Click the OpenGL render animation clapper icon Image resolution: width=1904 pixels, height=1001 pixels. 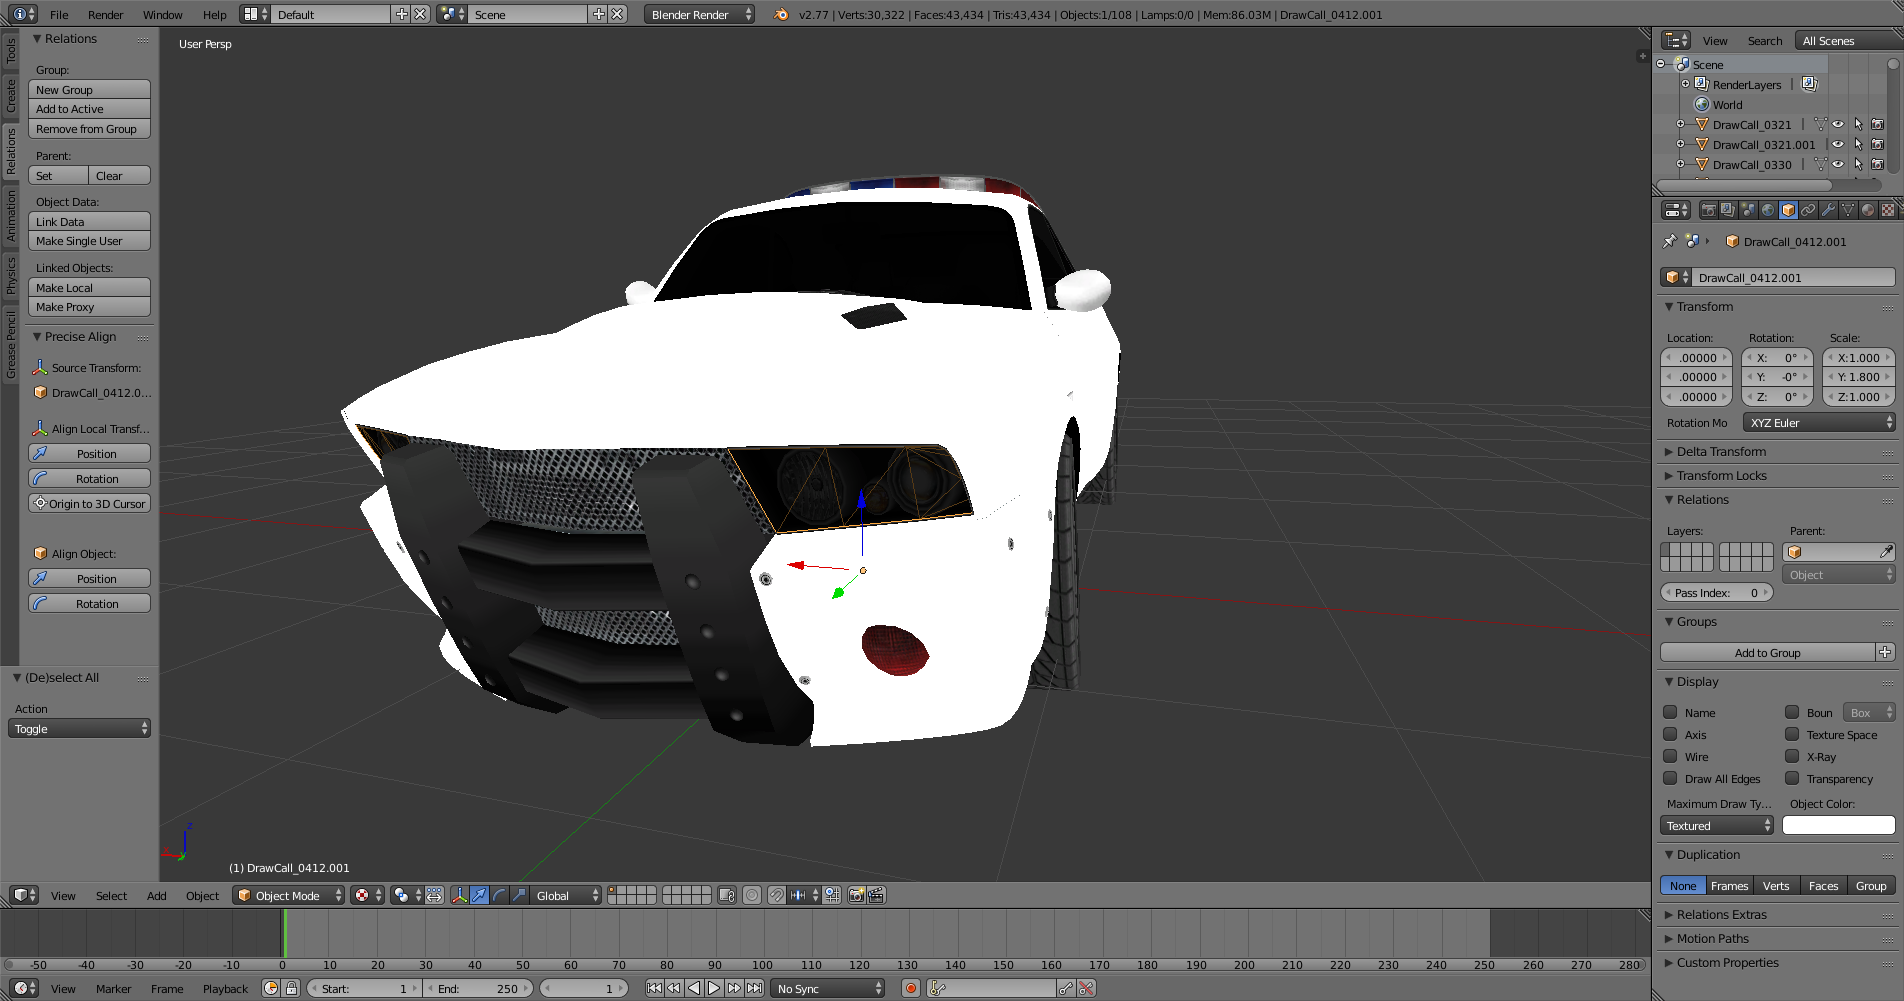click(877, 895)
